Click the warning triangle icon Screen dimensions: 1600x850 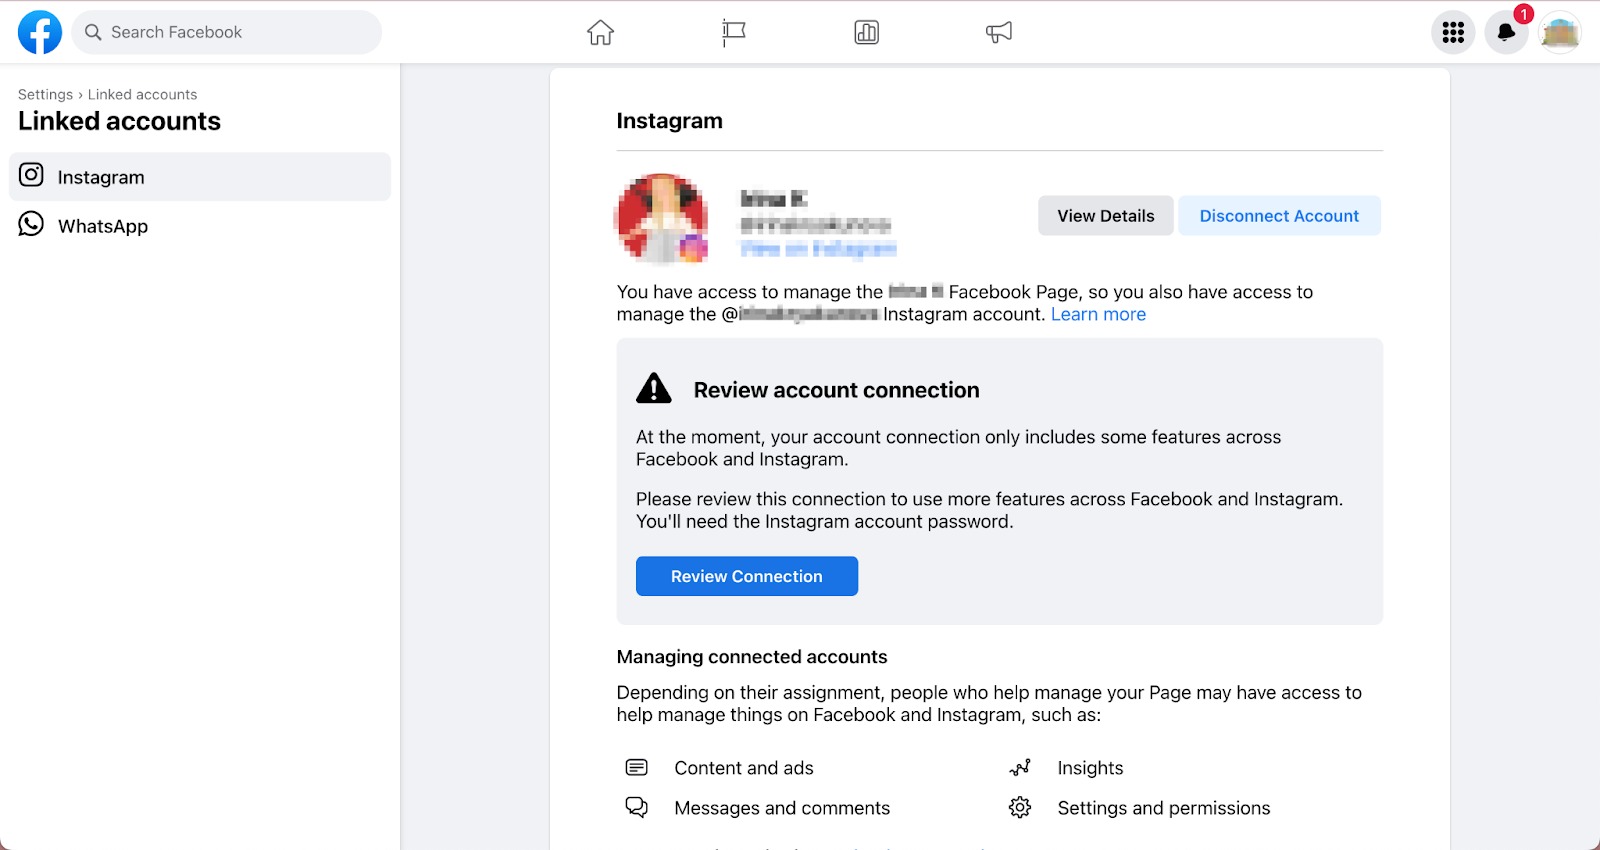click(x=654, y=389)
